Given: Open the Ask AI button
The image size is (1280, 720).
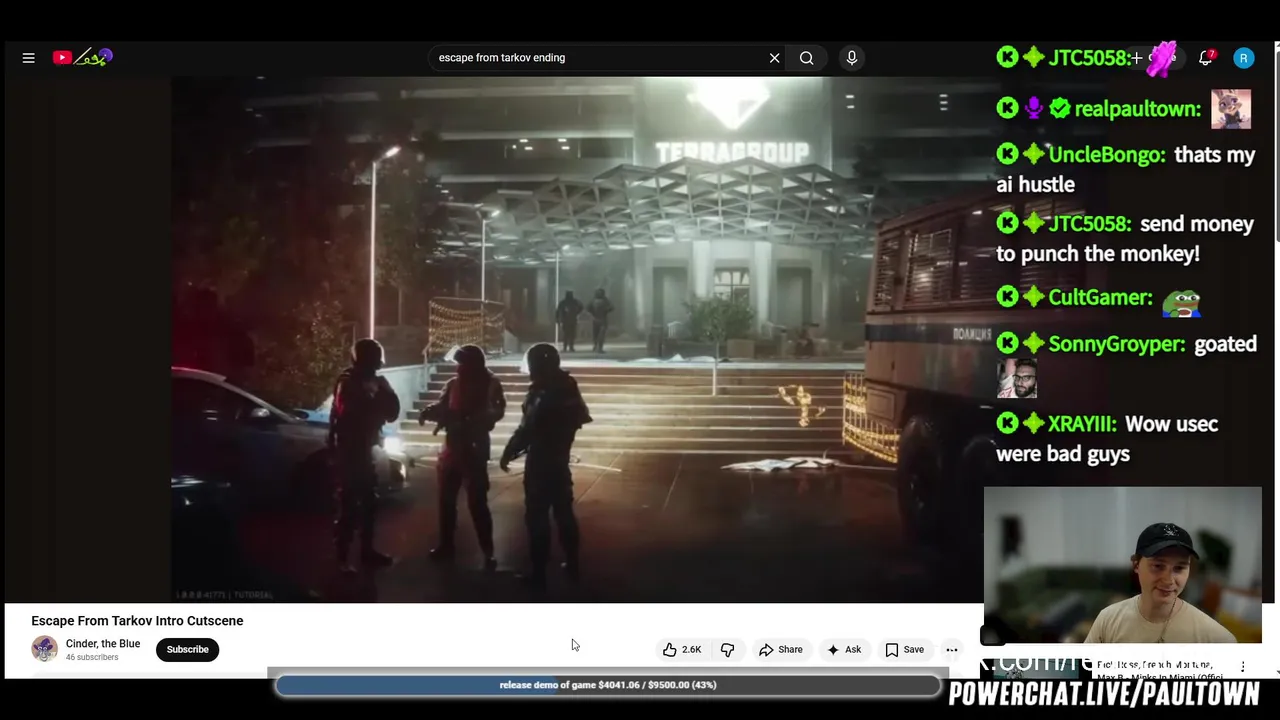Looking at the screenshot, I should (x=844, y=650).
